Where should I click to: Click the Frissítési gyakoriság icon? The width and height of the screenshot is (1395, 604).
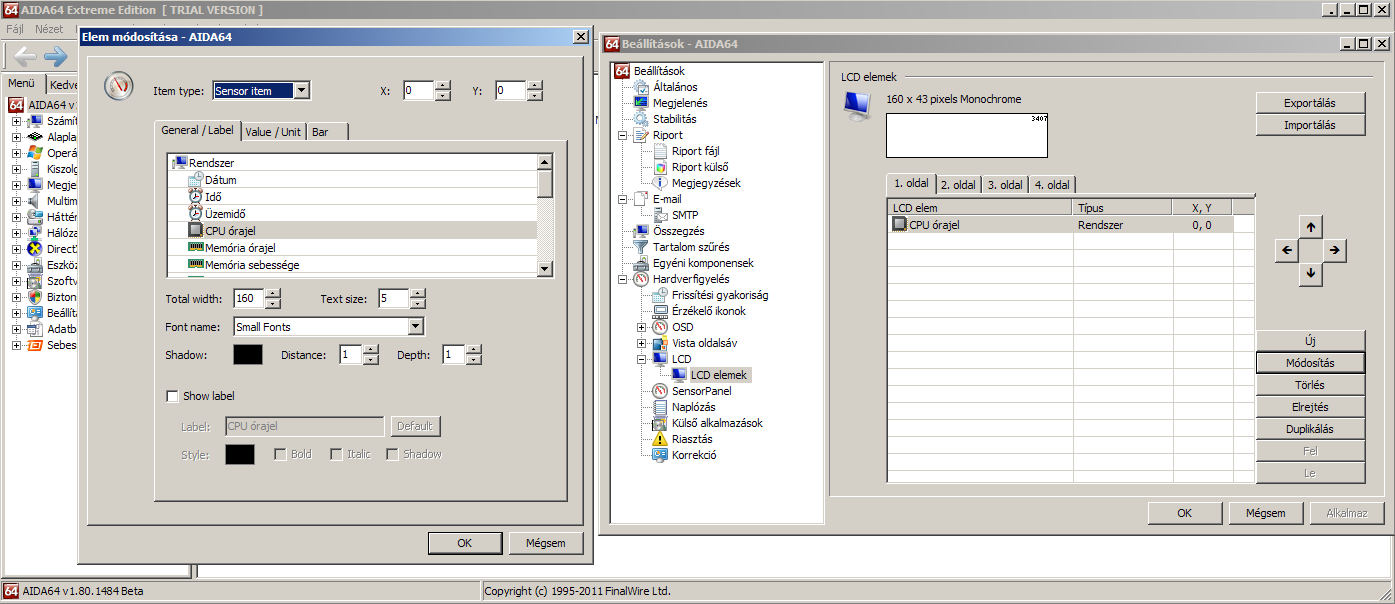point(660,295)
